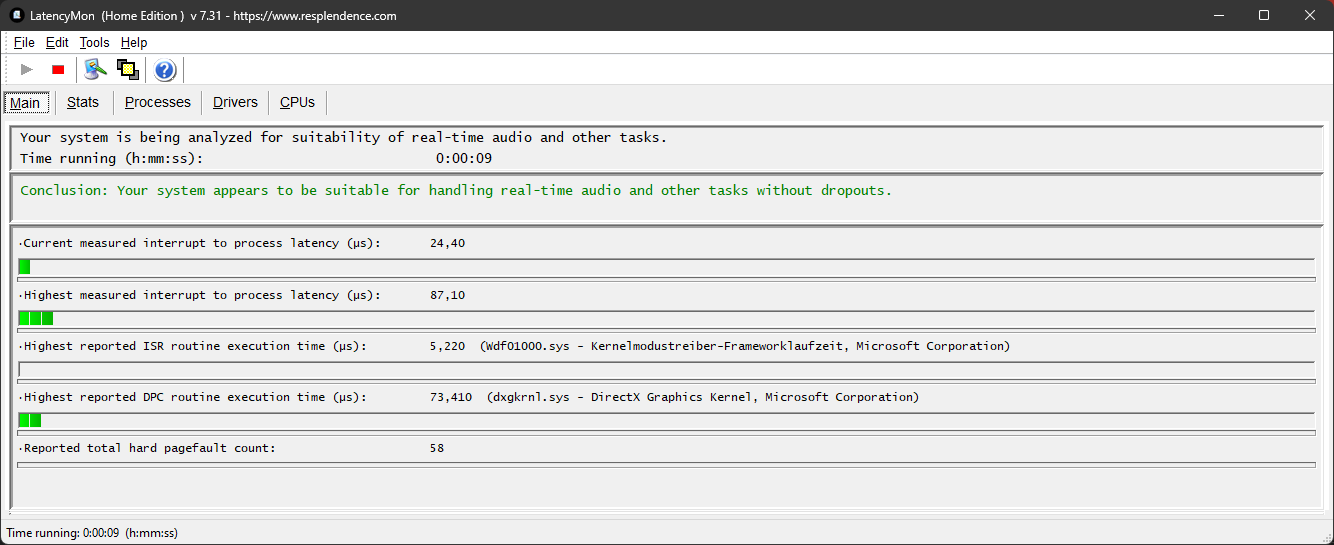Click the green Conclusion text line
The image size is (1334, 545).
455,190
